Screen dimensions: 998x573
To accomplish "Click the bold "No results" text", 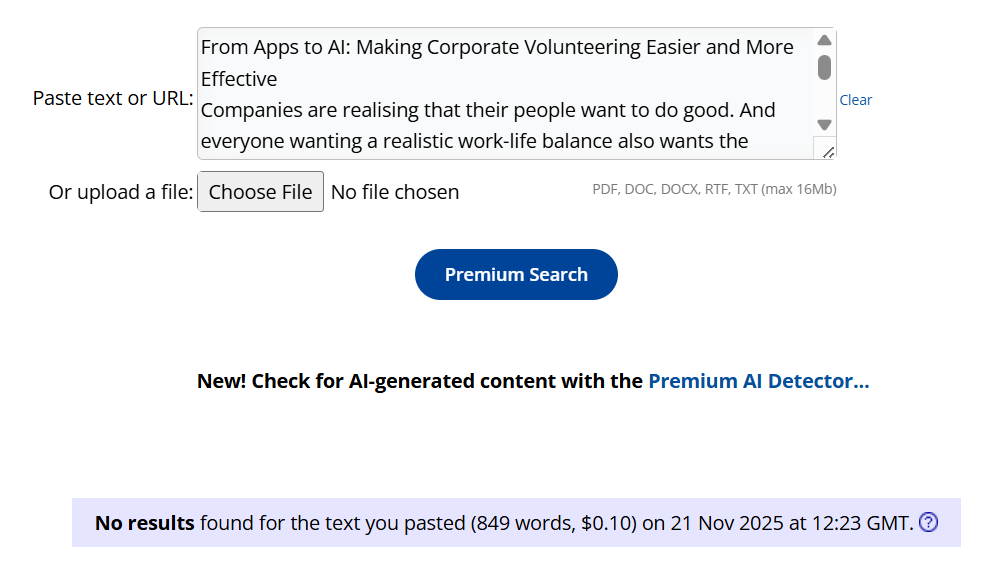I will (x=144, y=523).
